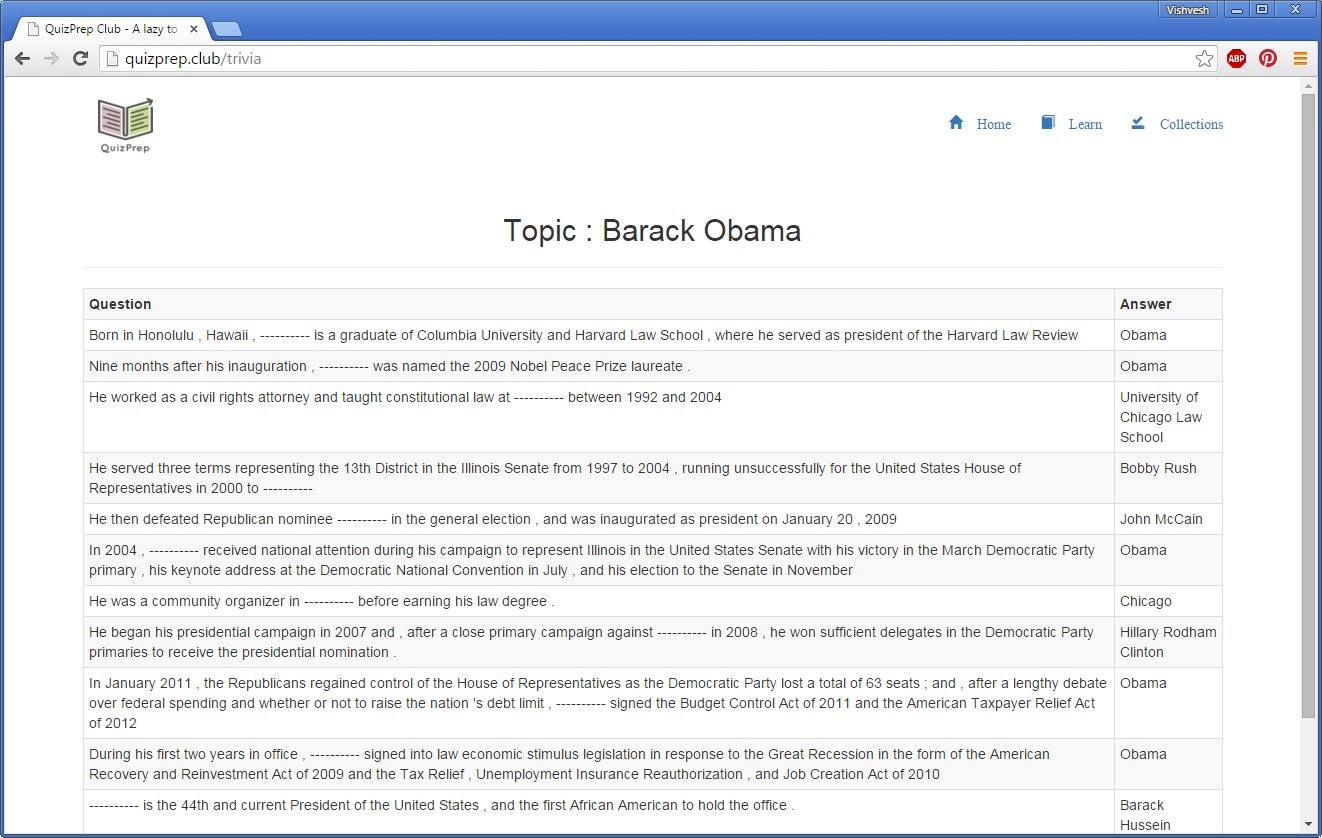Image resolution: width=1322 pixels, height=838 pixels.
Task: Reload the page with the refresh icon
Action: [x=81, y=58]
